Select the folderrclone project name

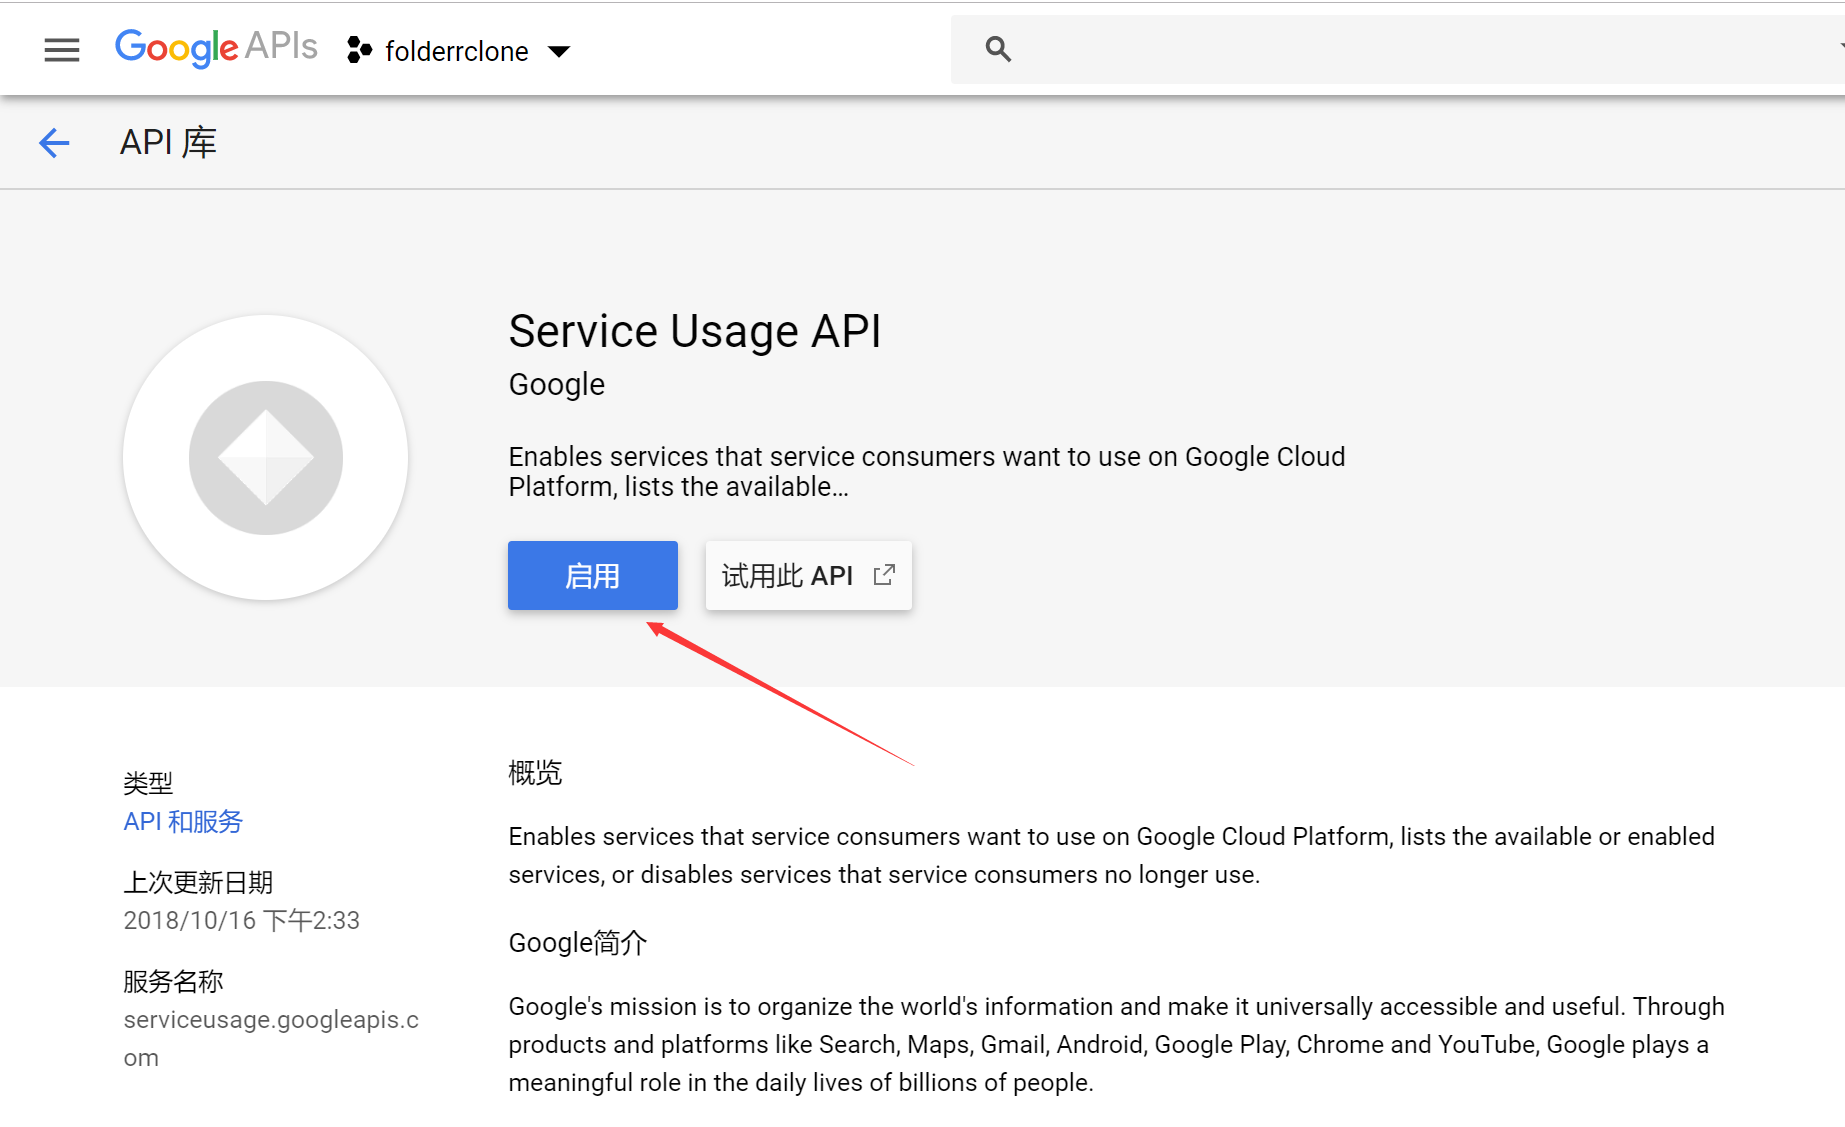(457, 51)
